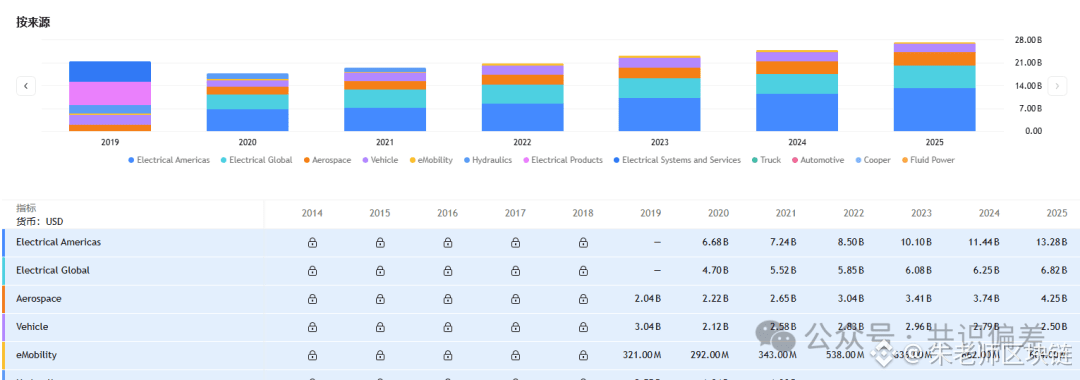Image resolution: width=1080 pixels, height=380 pixels.
Task: Click lock icon for Aerospace 2015
Action: point(380,299)
